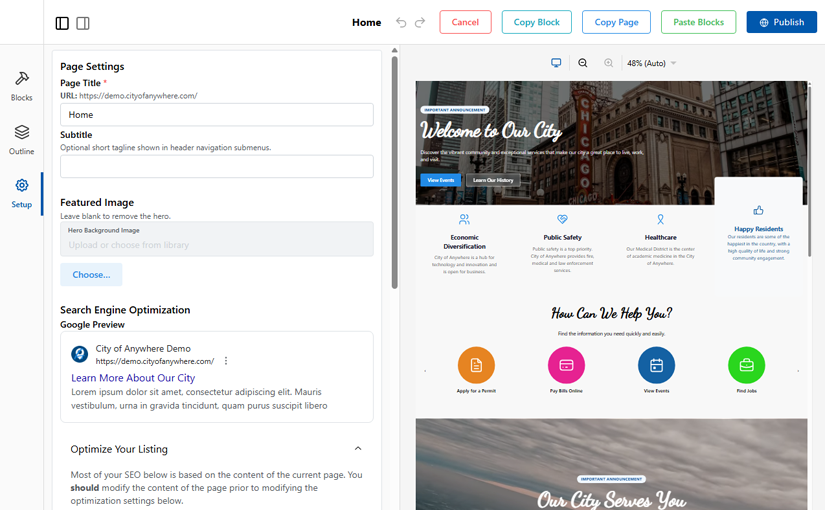The image size is (825, 510).
Task: Publish the page
Action: (781, 22)
